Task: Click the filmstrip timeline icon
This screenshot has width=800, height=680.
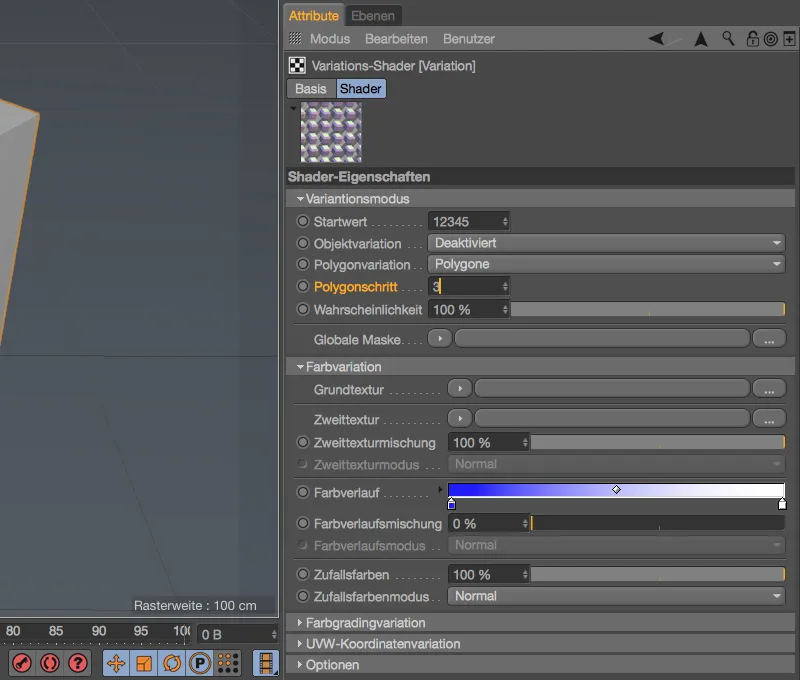Action: [266, 663]
